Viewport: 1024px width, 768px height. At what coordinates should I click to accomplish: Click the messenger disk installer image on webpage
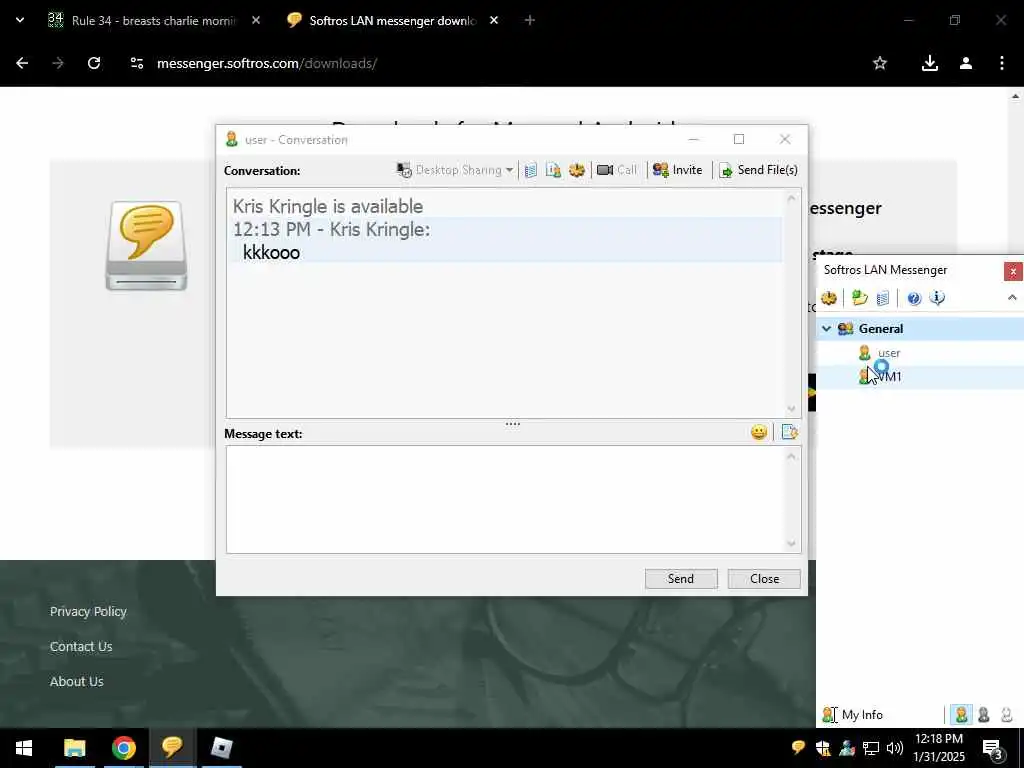pos(146,246)
